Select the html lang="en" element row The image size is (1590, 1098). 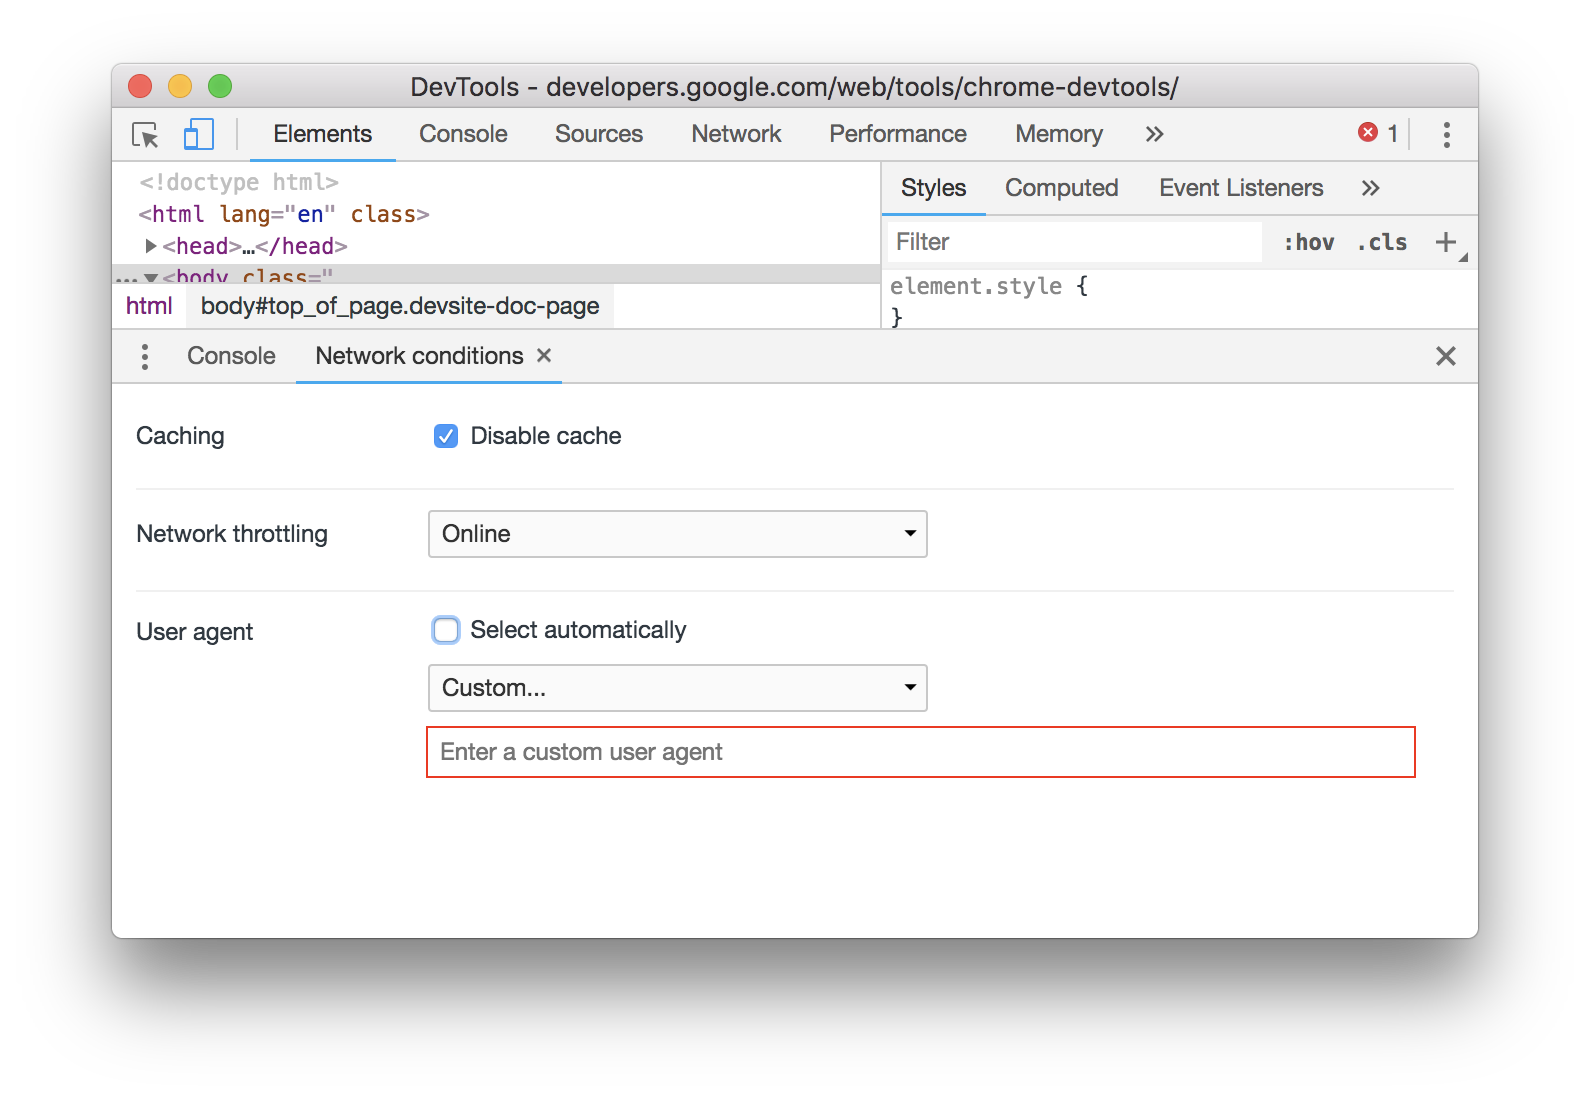(x=284, y=214)
